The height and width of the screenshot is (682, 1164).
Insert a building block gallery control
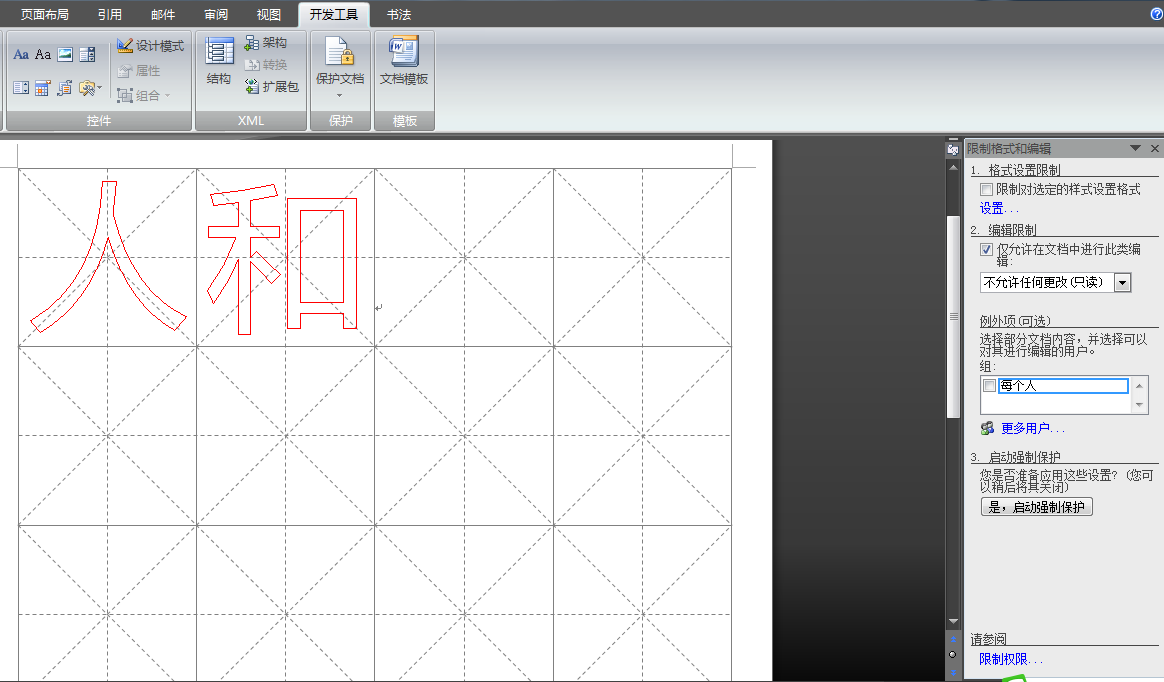tap(65, 88)
